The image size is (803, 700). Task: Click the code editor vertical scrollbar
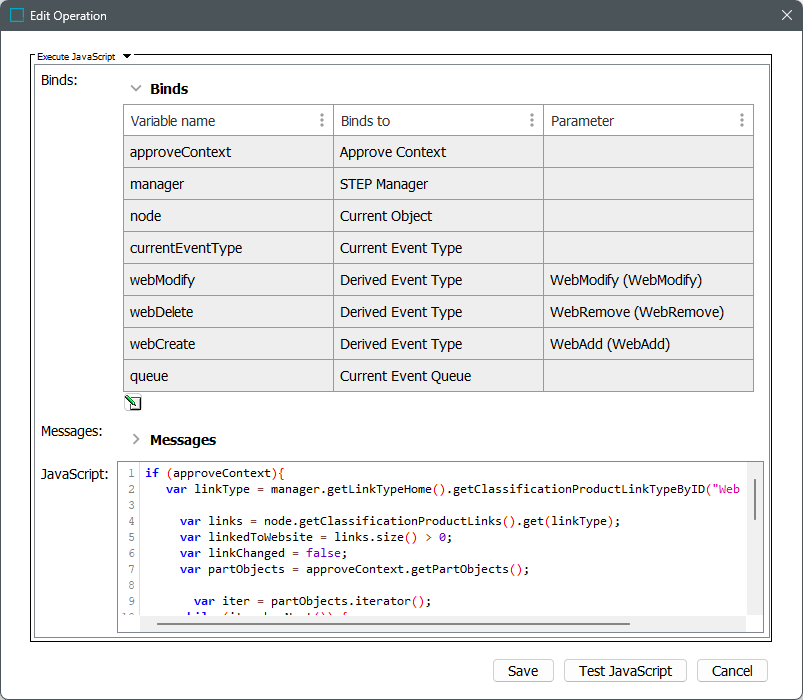point(755,498)
